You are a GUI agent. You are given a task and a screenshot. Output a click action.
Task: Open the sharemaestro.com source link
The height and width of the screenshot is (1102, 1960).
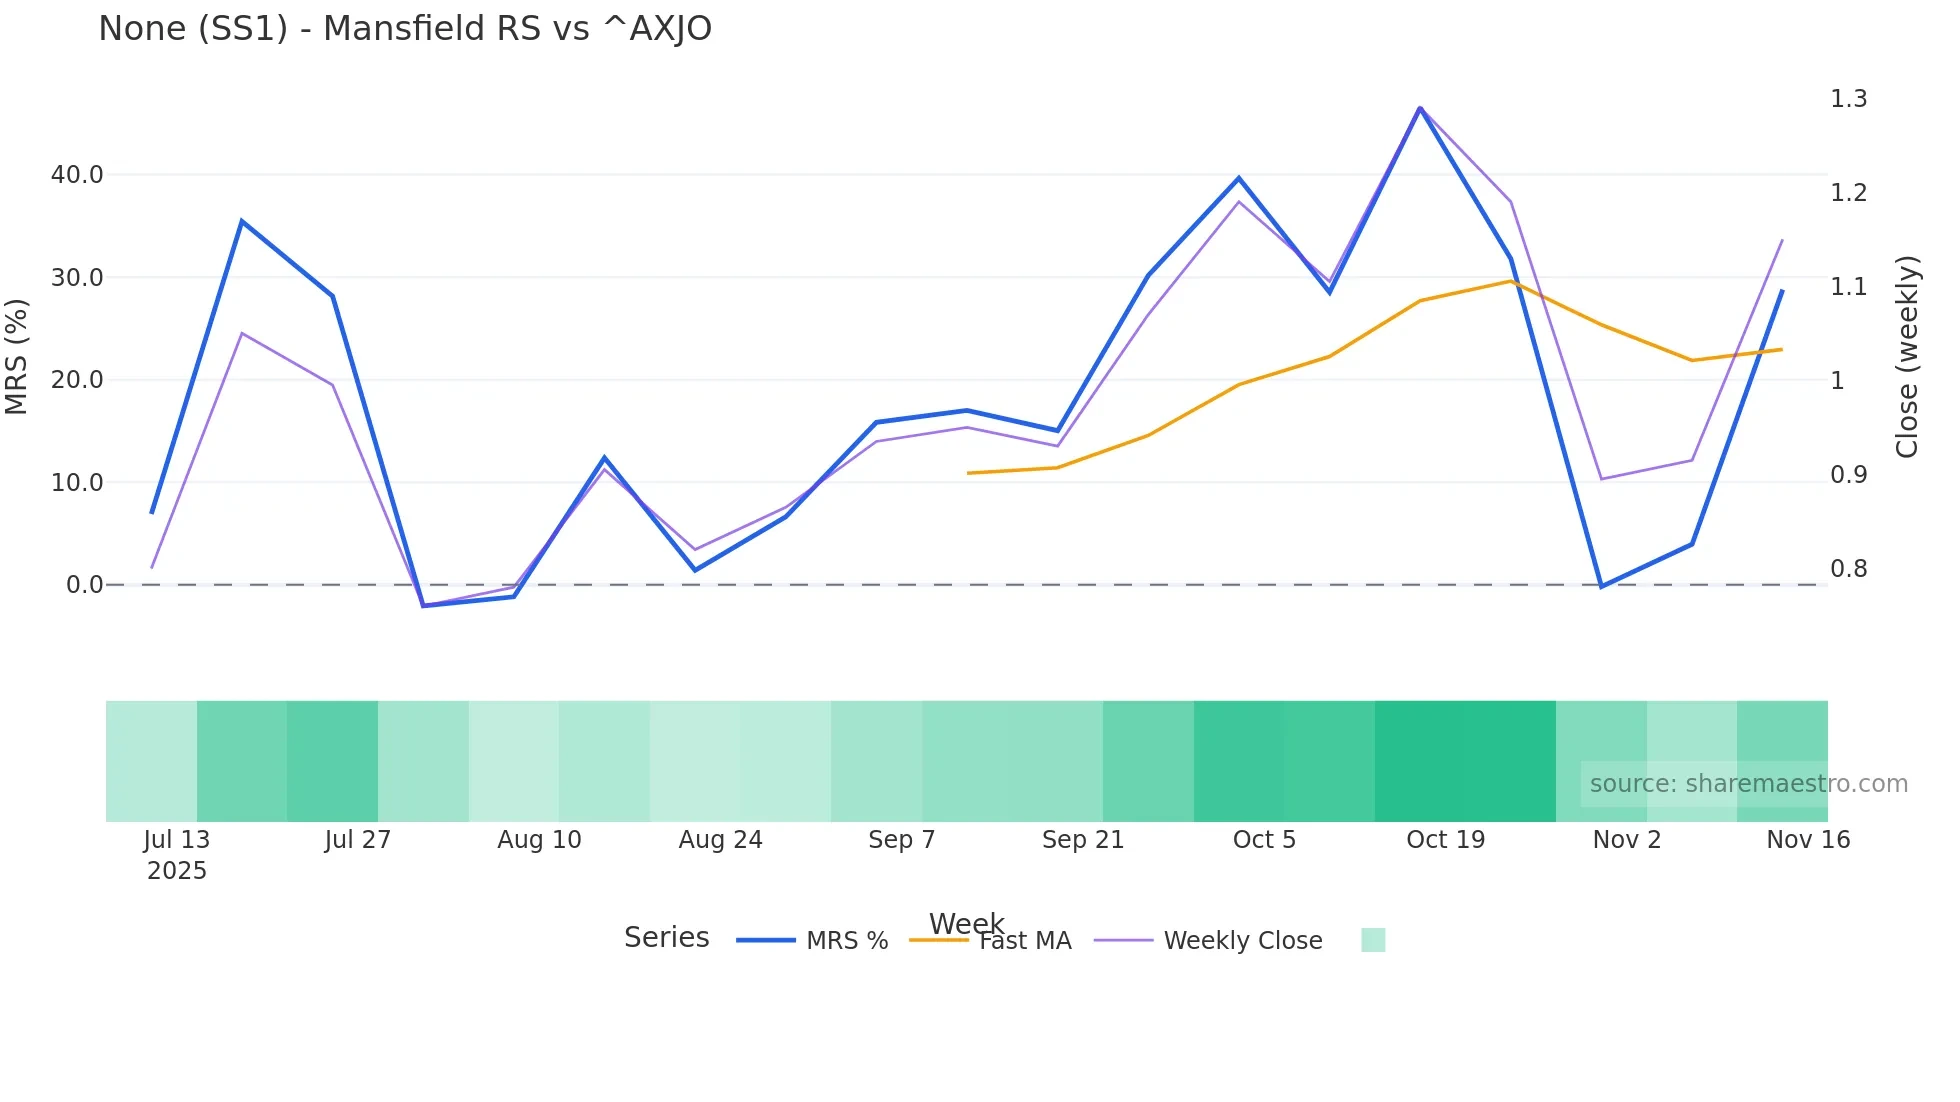click(1748, 784)
